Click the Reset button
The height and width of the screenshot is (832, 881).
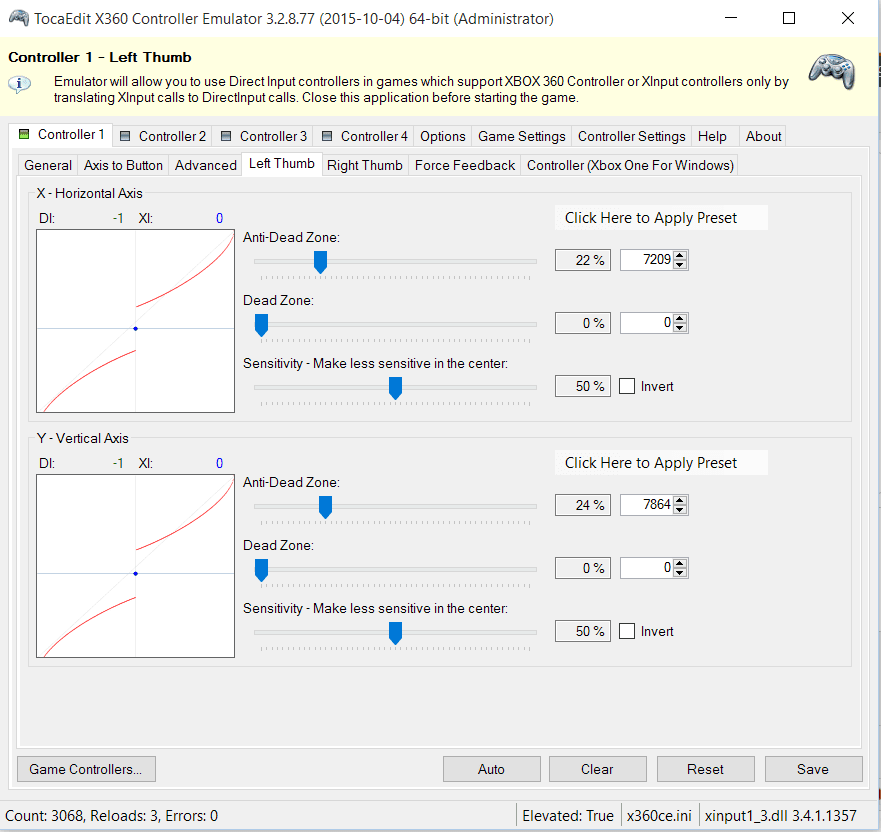coord(706,769)
